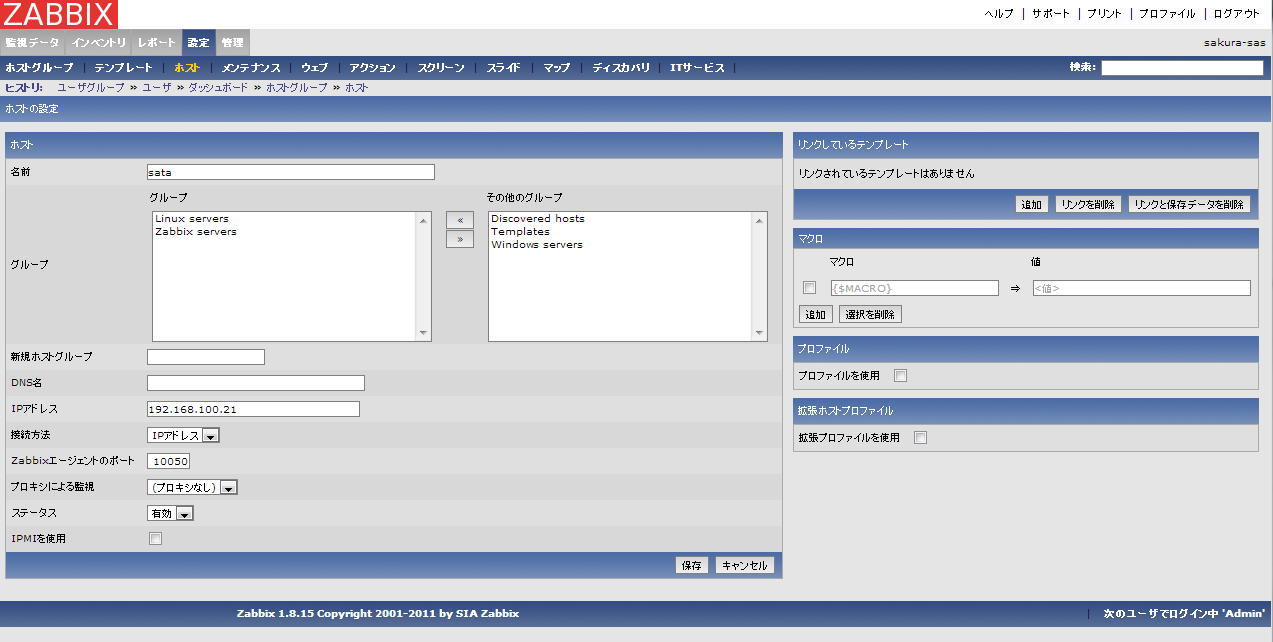
Task: Click the « move-left group arrow button
Action: click(x=459, y=220)
